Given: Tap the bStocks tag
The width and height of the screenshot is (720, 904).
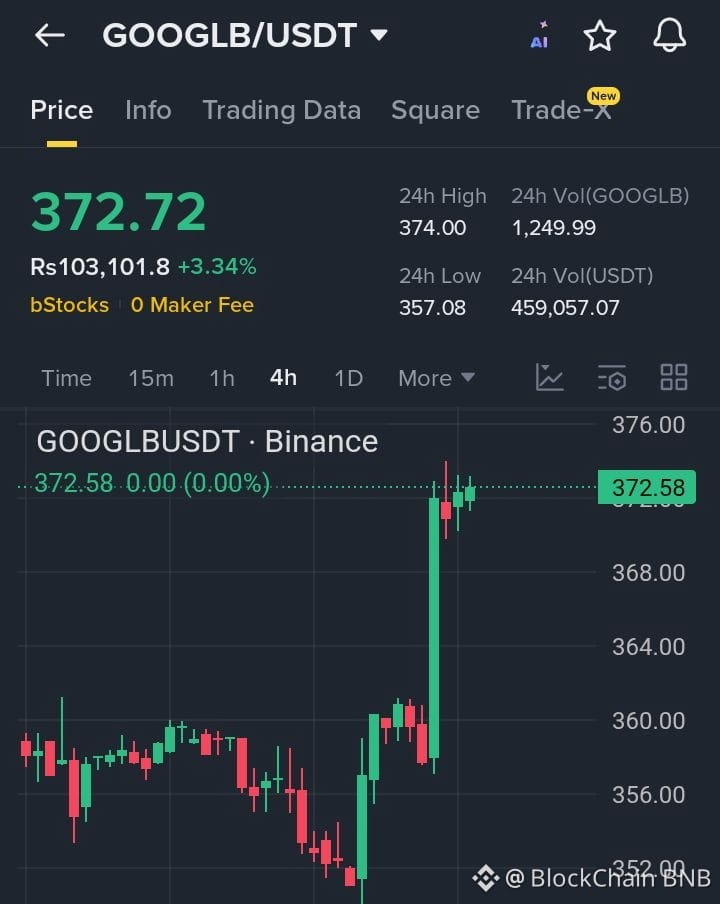Looking at the screenshot, I should (x=69, y=305).
